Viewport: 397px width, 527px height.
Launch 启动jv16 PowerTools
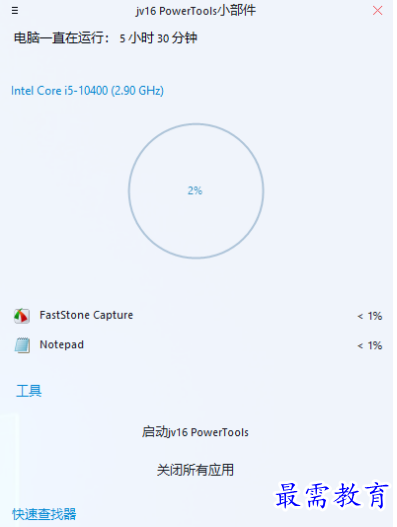point(195,432)
